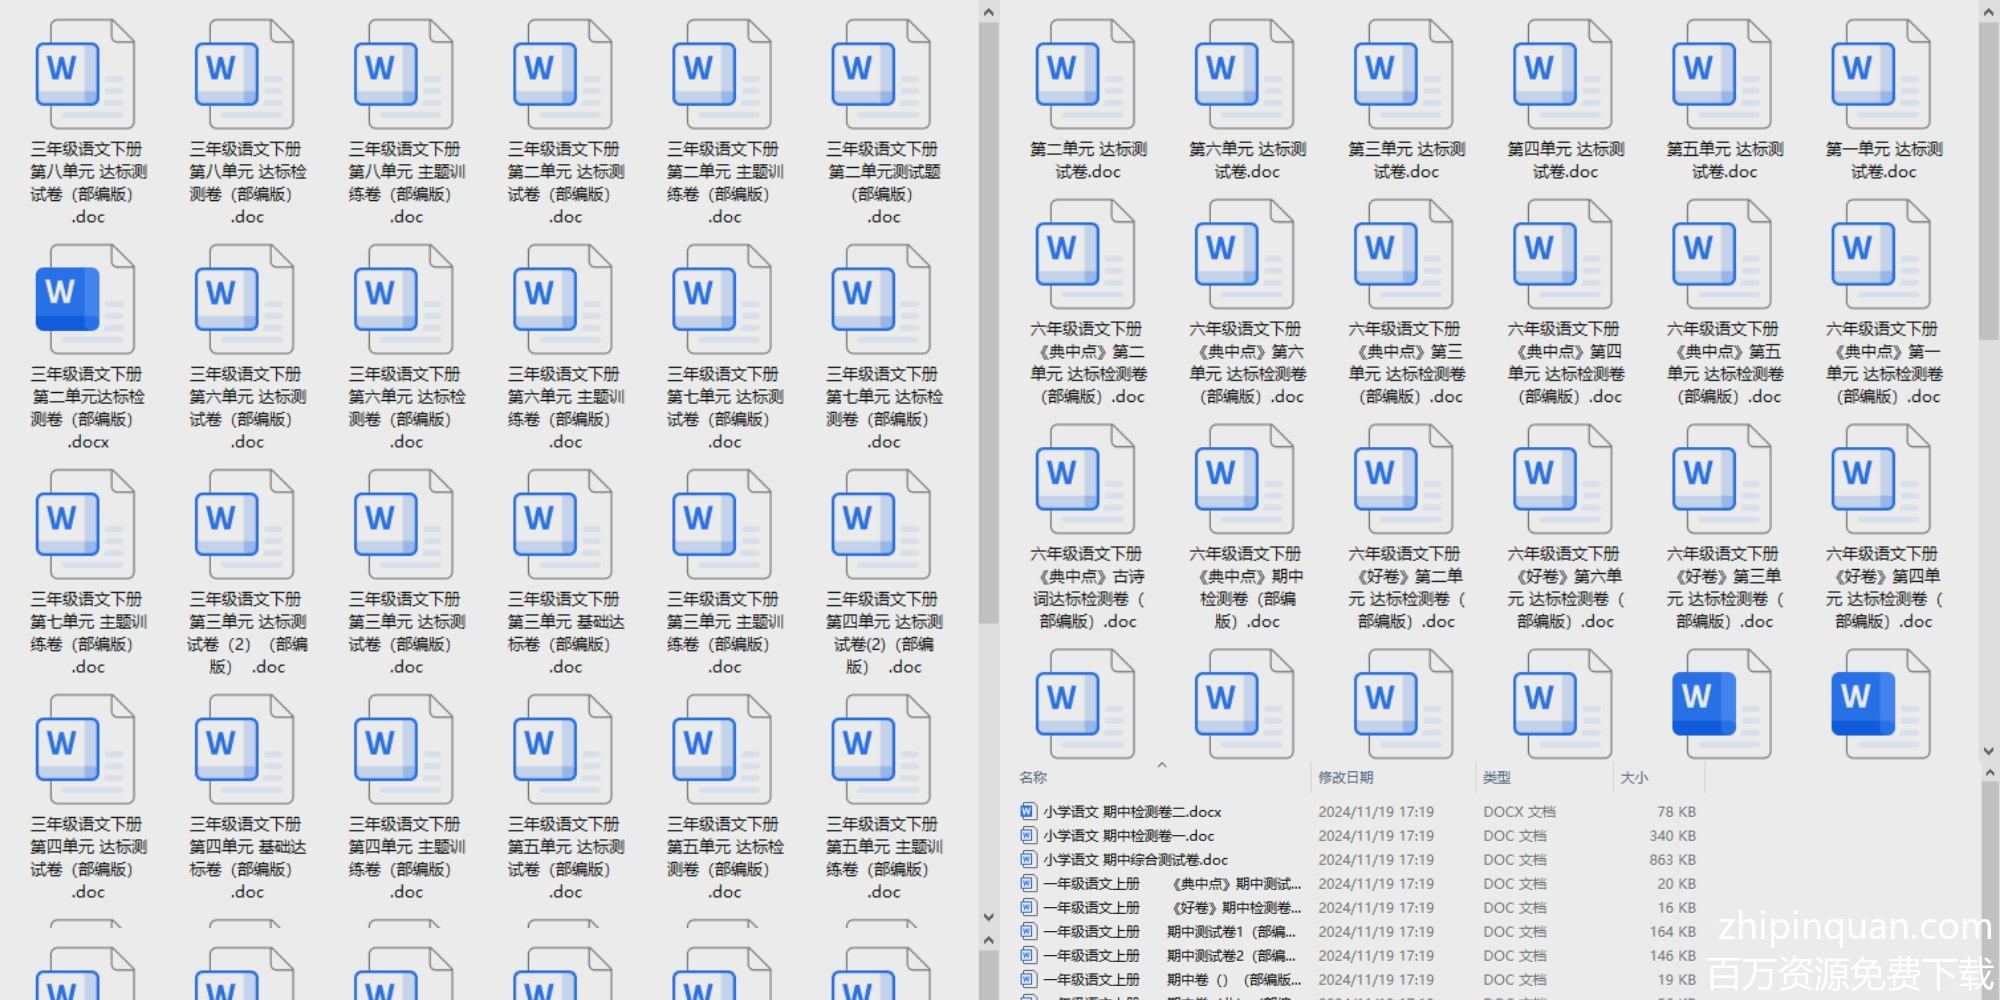Select the 一年级语文上册《典中点》期中测试 list row
The height and width of the screenshot is (1000, 2000).
(x=1358, y=884)
